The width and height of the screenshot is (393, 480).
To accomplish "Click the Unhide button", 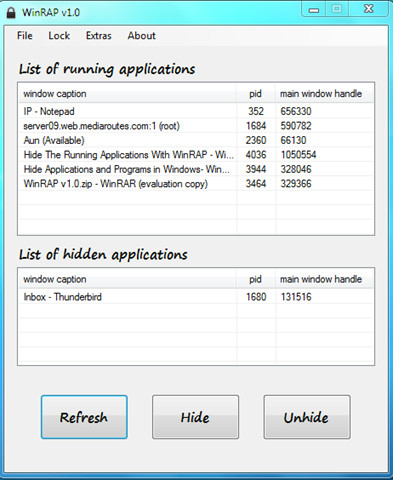I will pos(307,417).
